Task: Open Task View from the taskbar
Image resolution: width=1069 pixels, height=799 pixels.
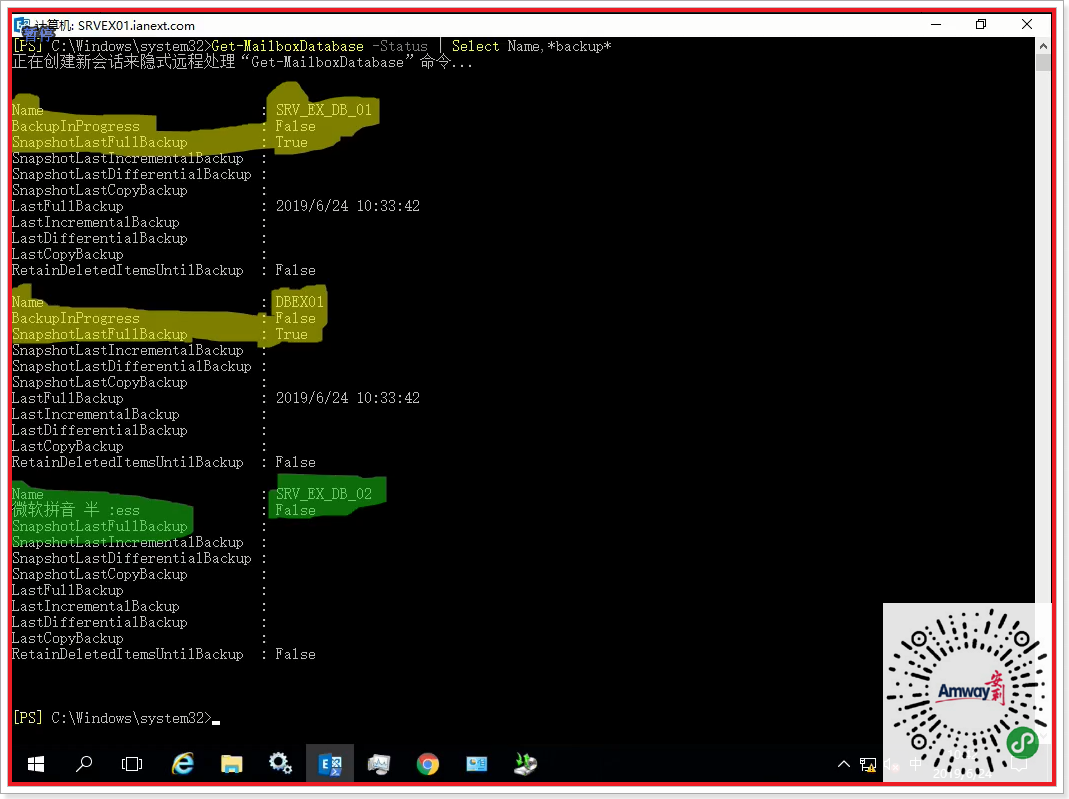Action: tap(132, 764)
